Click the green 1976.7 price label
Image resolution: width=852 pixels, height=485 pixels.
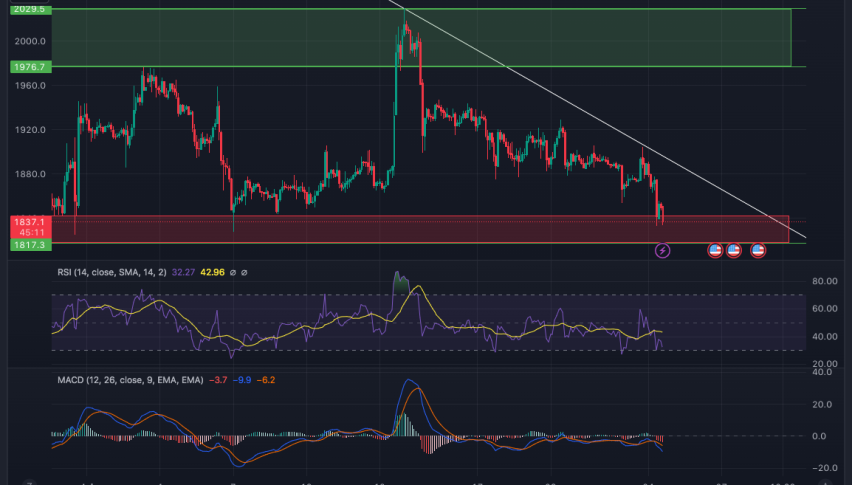[30, 67]
